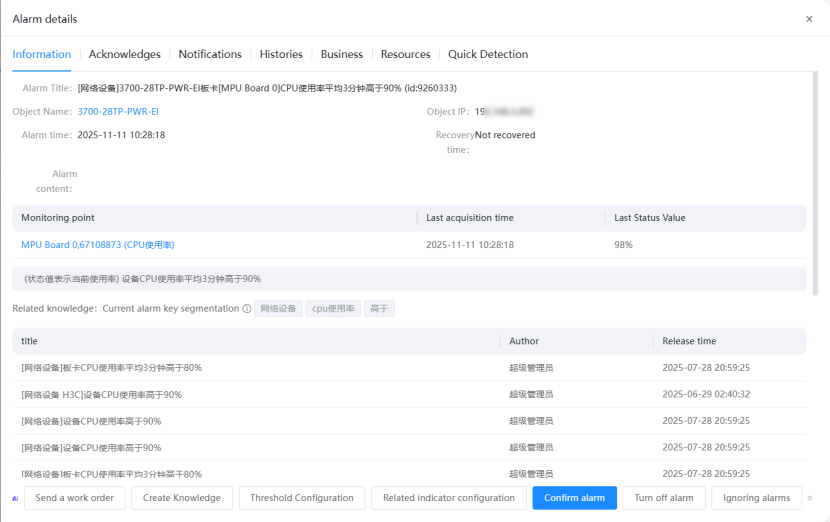
Task: Open Threshold Configuration
Action: 302,498
